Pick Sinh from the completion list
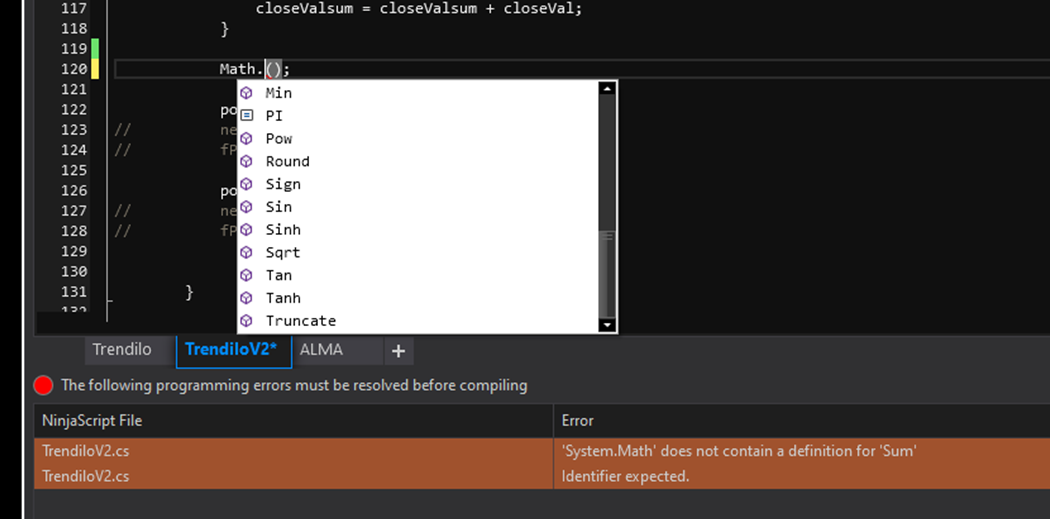Viewport: 1050px width, 519px height. point(283,230)
